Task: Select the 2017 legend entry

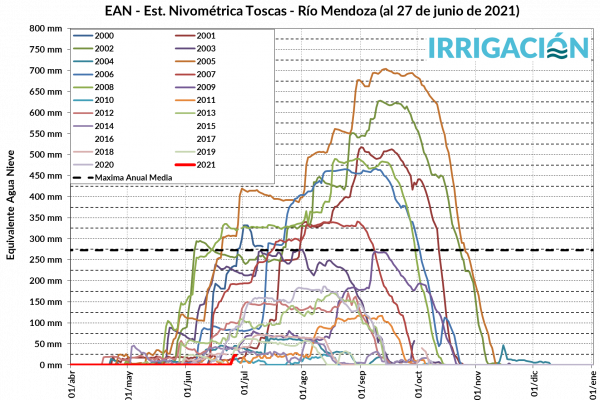Action: (x=206, y=138)
